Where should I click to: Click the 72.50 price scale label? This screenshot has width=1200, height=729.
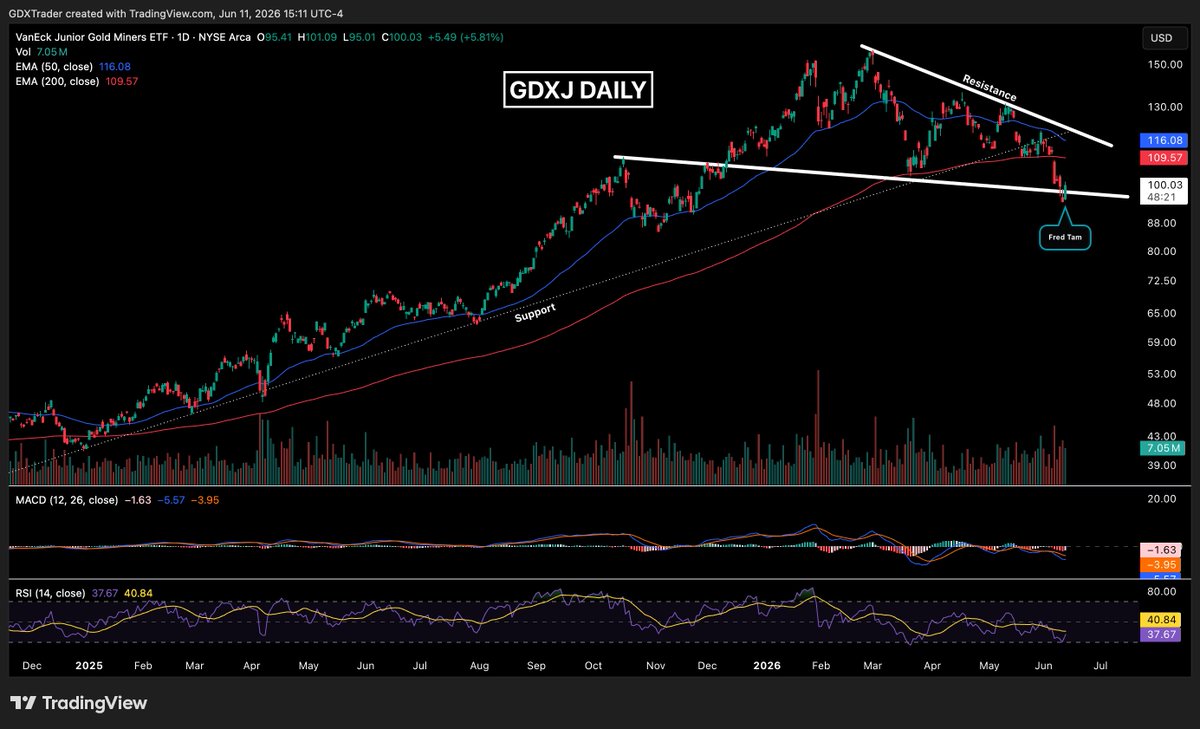click(x=1163, y=281)
